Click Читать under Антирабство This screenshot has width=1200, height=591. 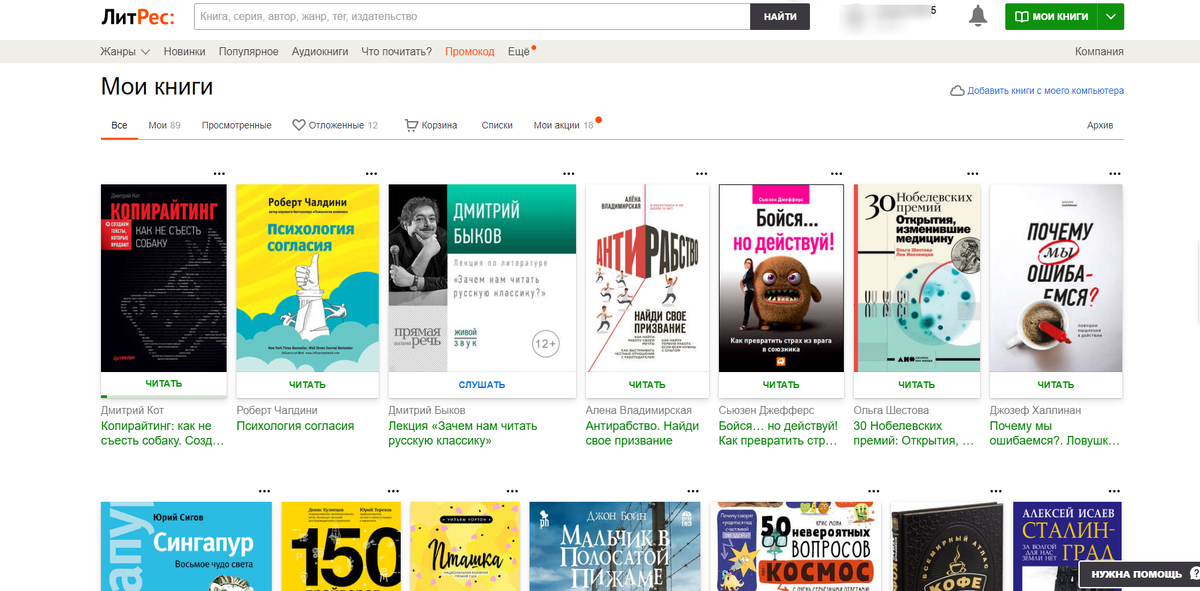[647, 385]
